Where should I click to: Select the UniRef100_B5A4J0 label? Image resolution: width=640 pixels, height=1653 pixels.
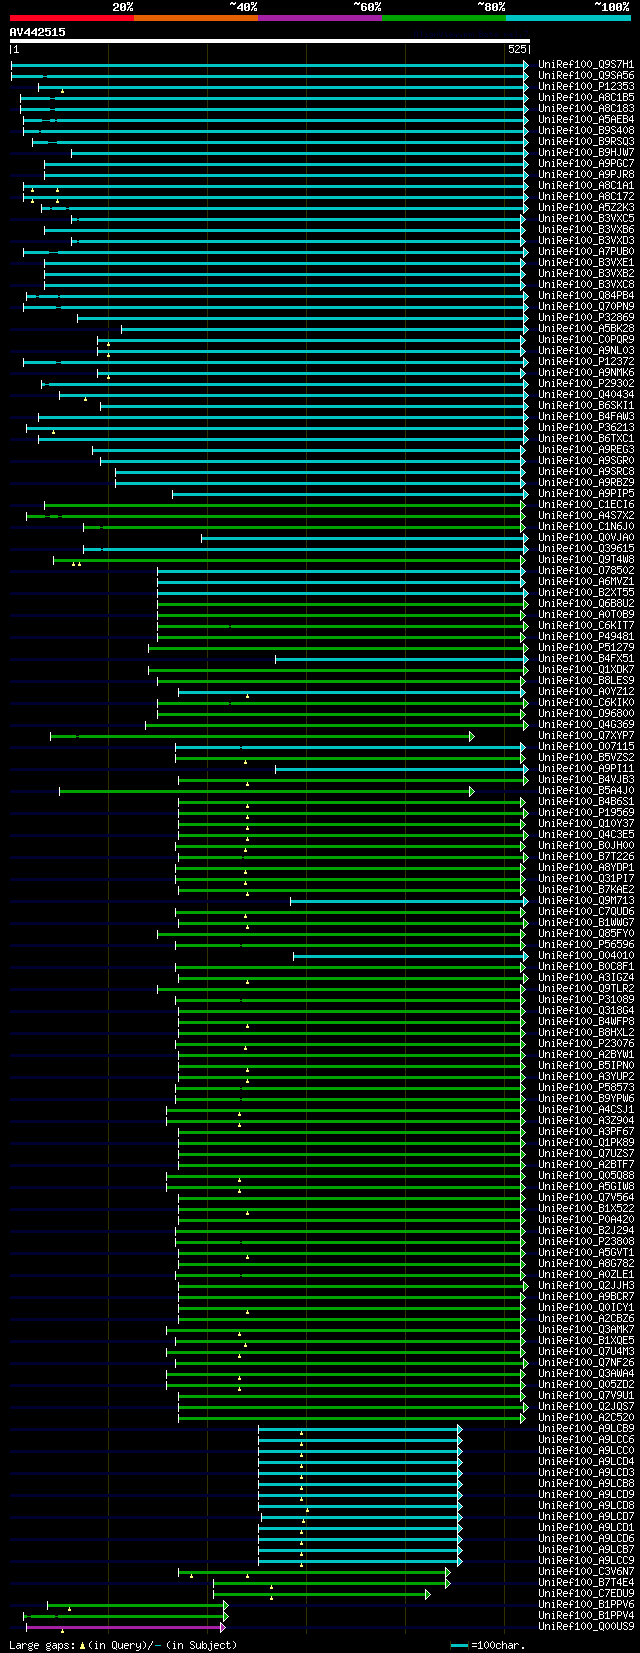tap(586, 791)
